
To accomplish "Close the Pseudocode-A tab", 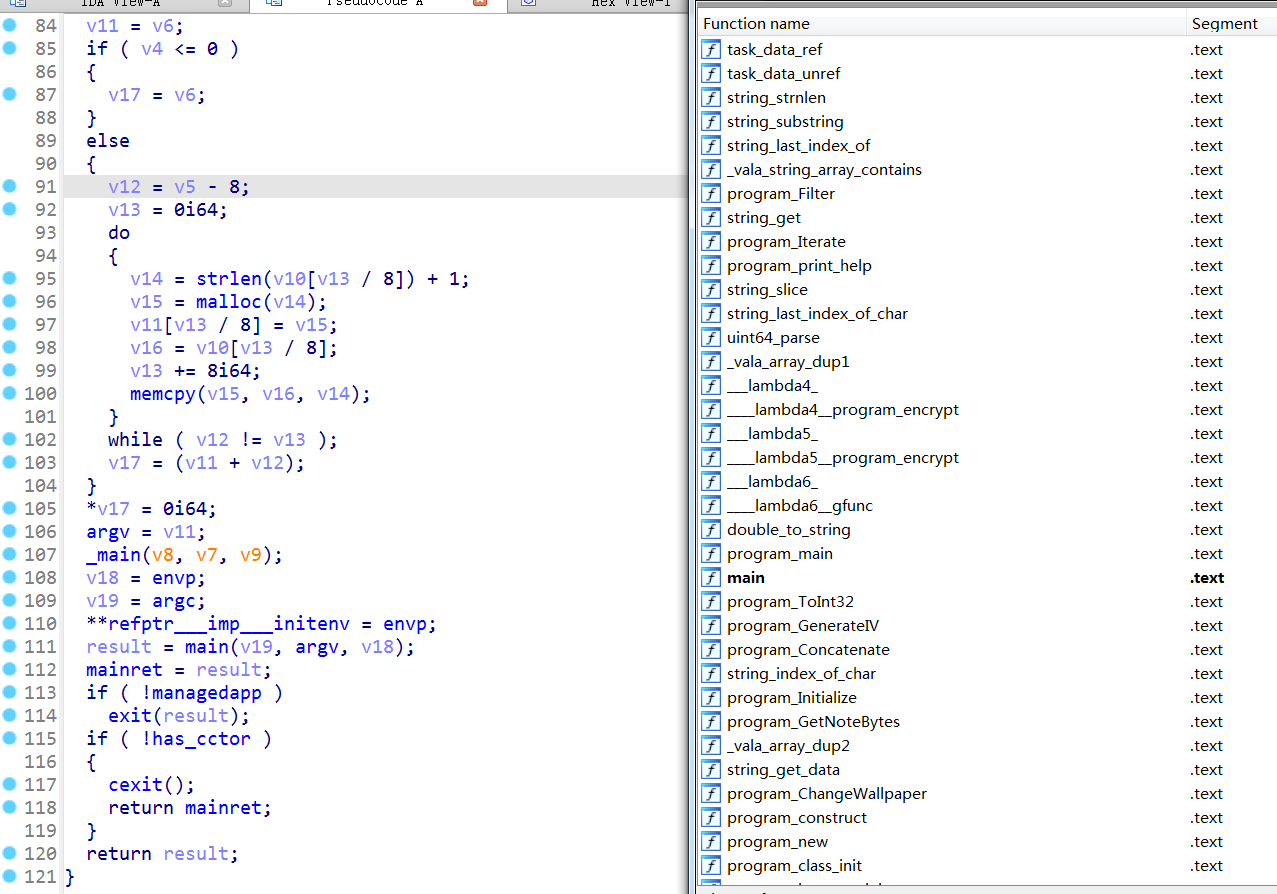I will 479,4.
